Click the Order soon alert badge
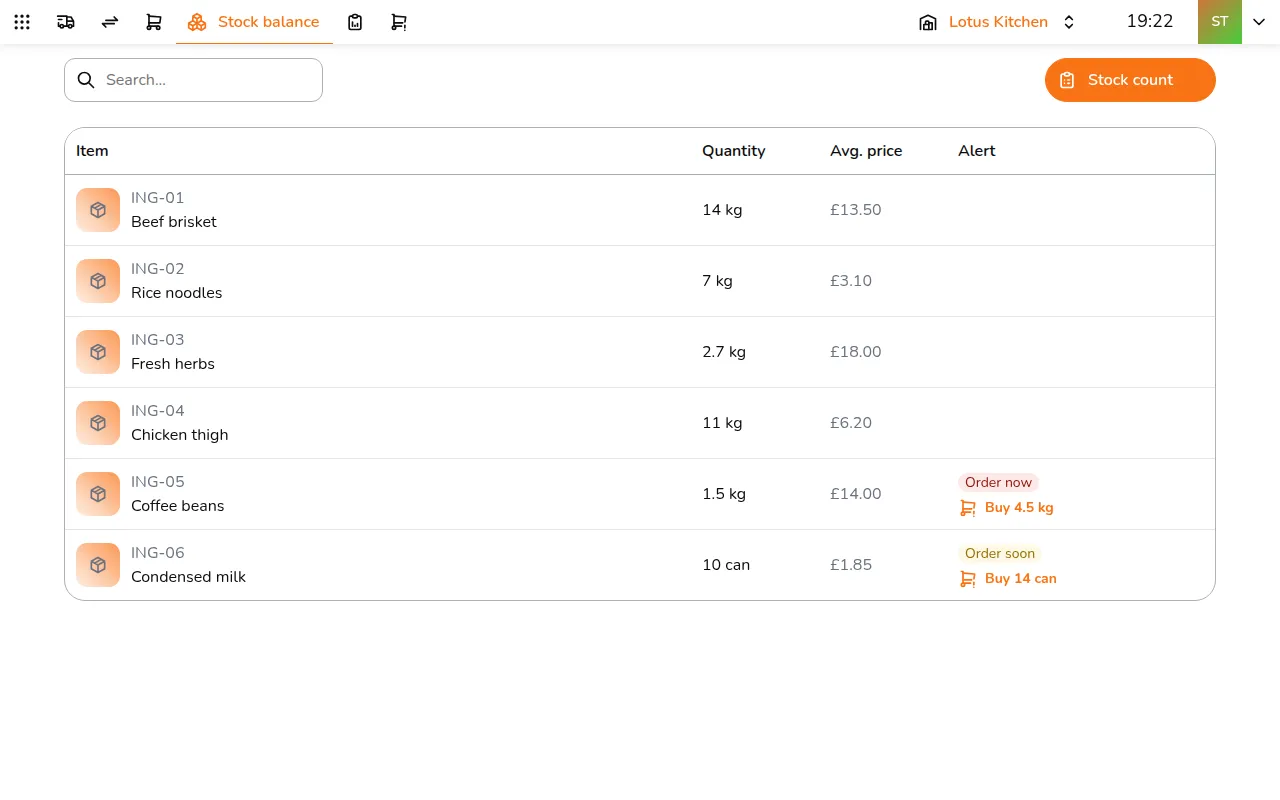 point(1000,553)
